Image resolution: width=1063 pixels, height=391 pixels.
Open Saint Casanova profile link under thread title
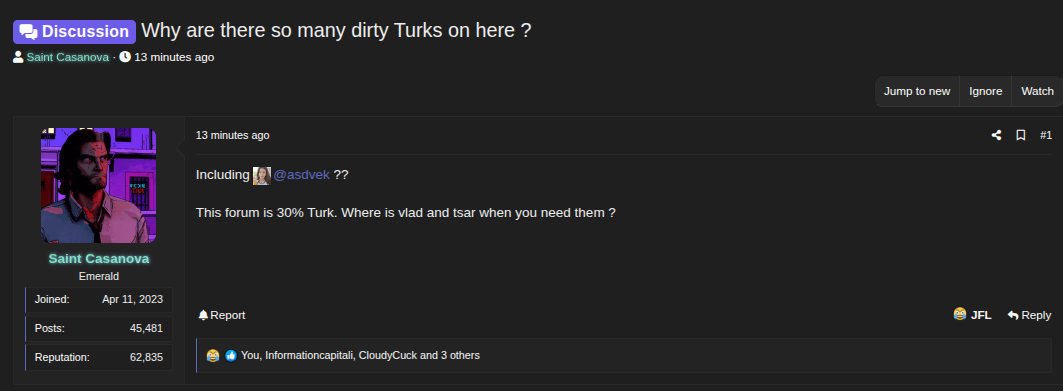(x=68, y=58)
